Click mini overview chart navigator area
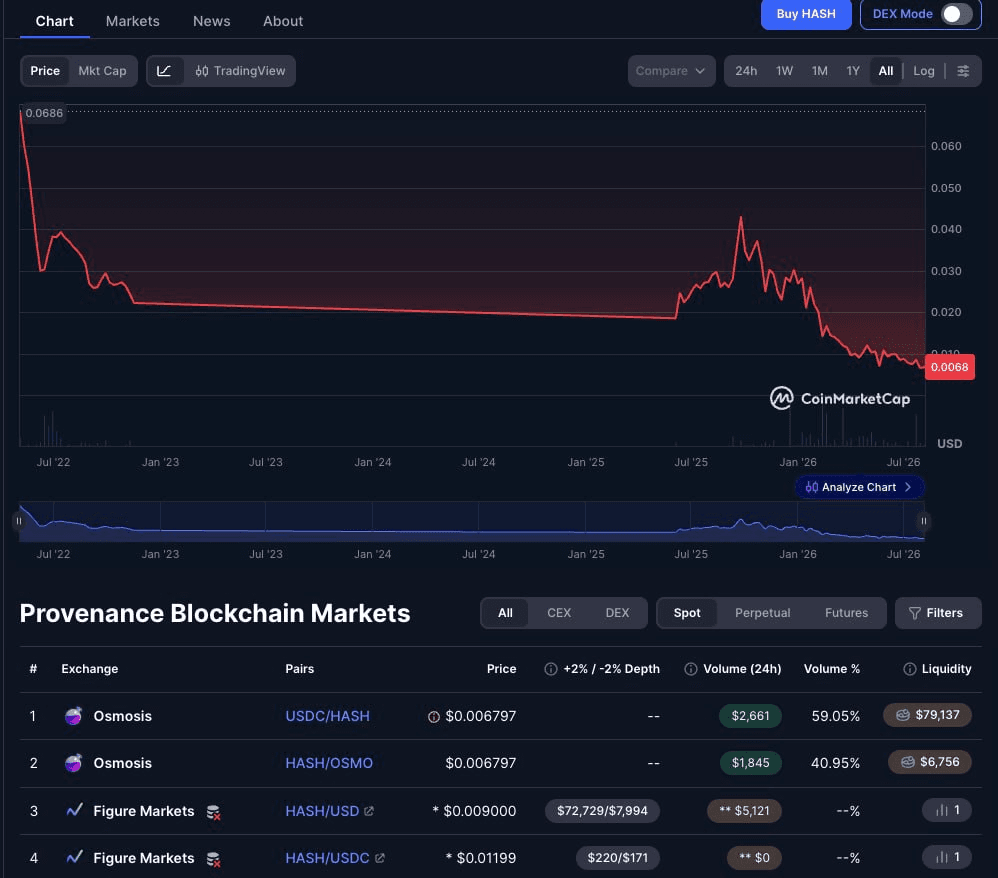The image size is (998, 878). pyautogui.click(x=472, y=521)
